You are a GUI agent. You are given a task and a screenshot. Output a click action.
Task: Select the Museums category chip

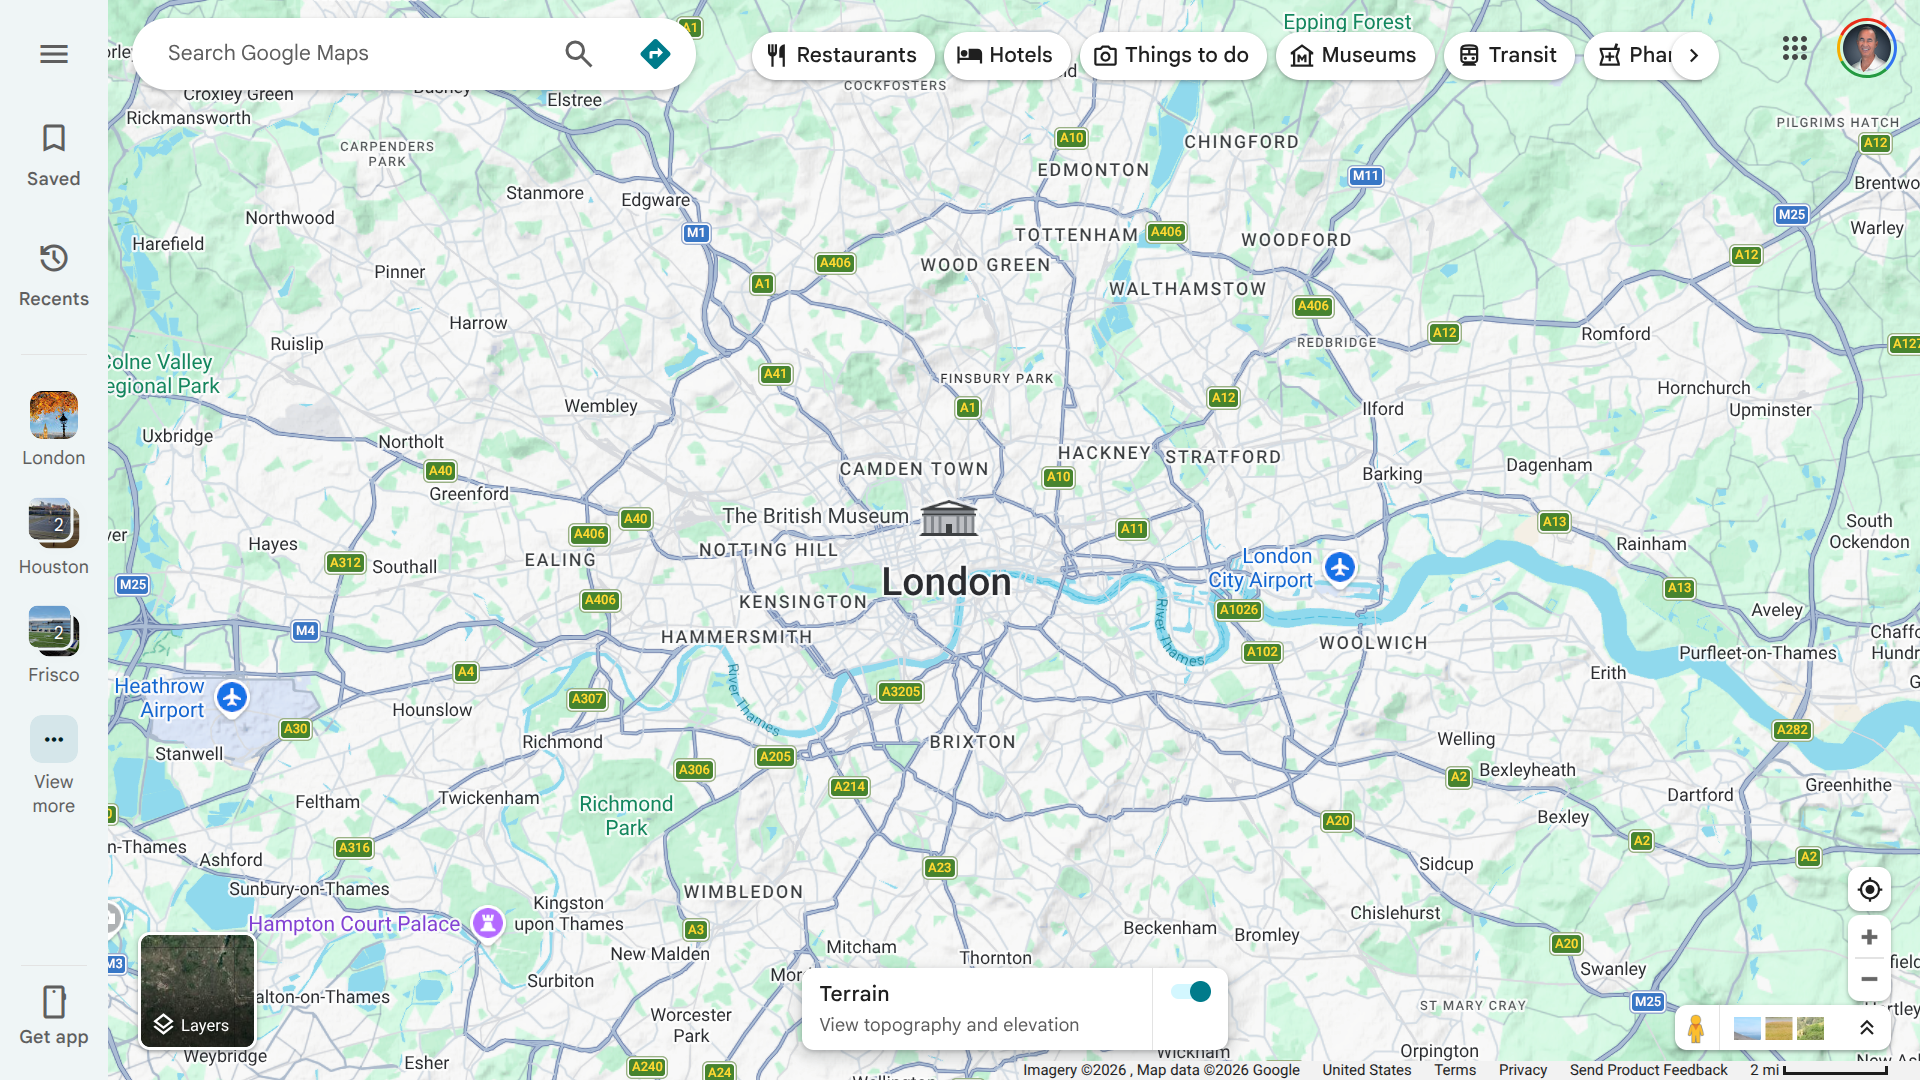tap(1354, 55)
